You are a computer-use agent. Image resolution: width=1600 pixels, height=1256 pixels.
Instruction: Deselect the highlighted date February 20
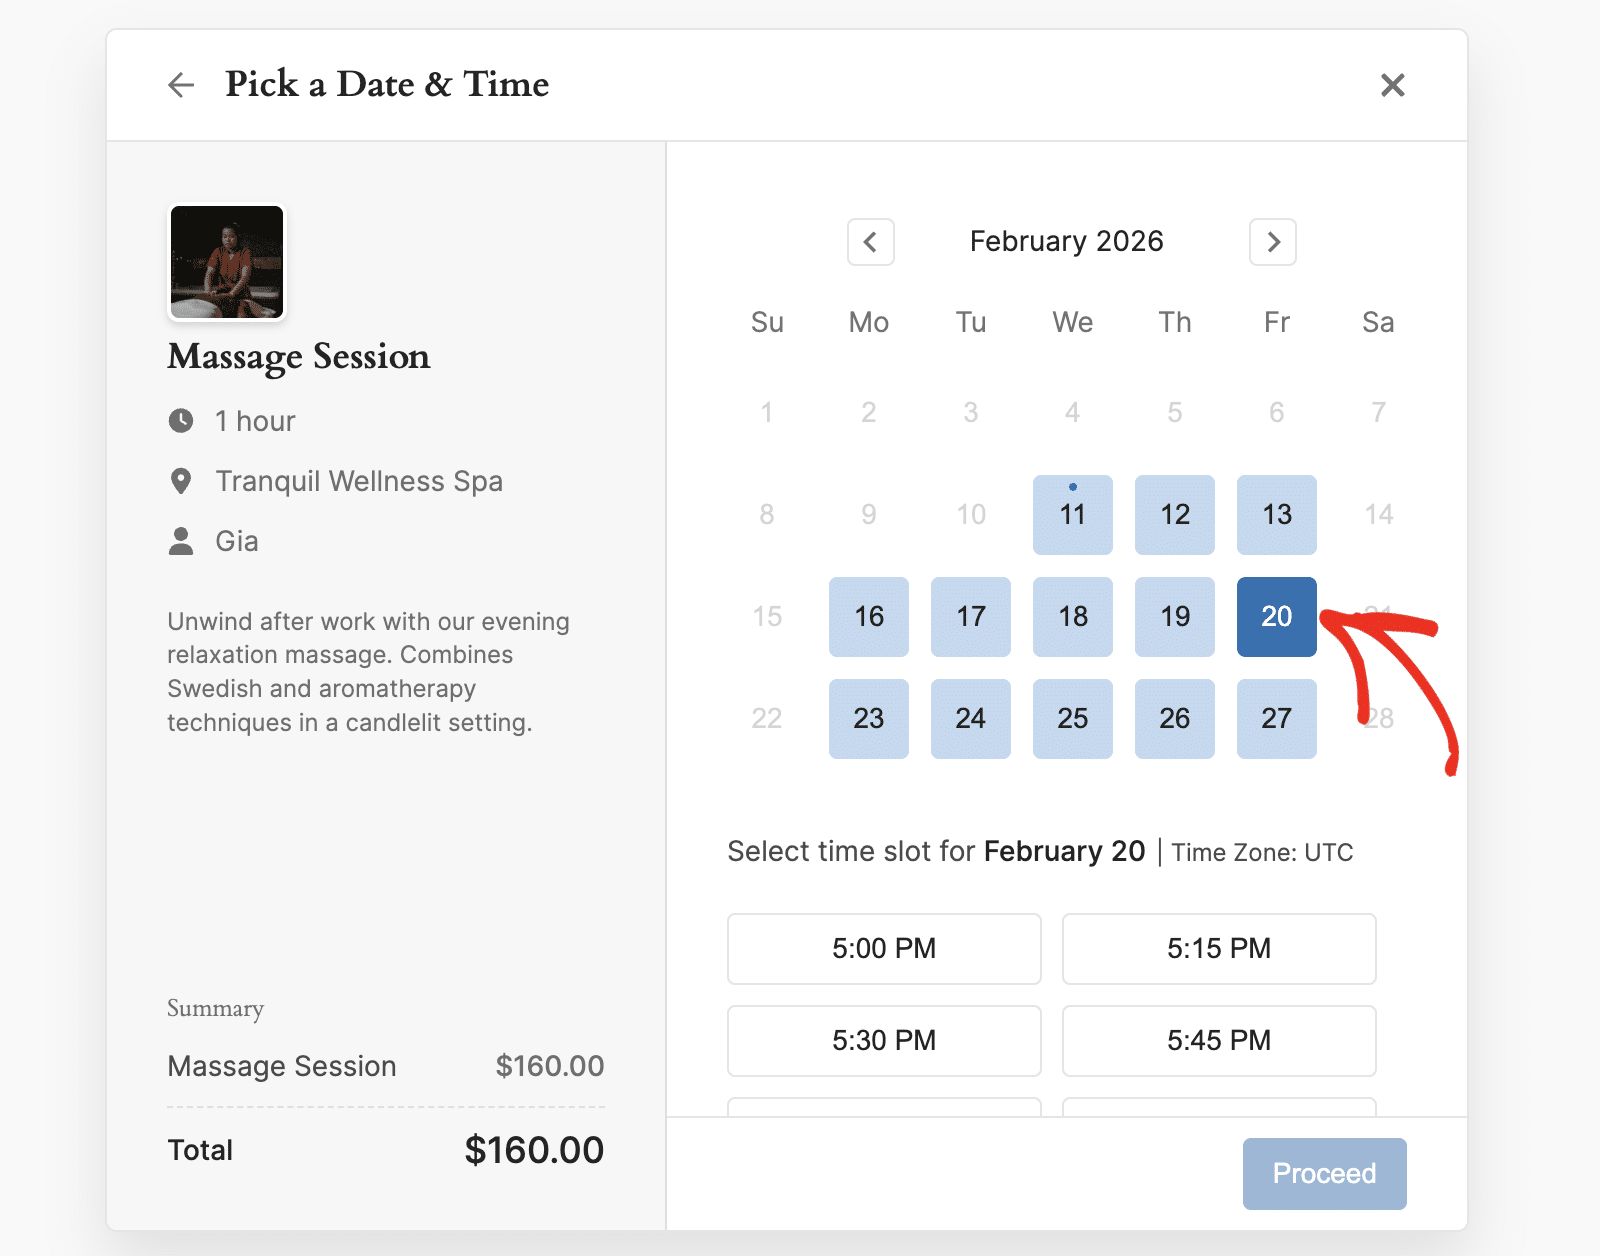[1276, 617]
